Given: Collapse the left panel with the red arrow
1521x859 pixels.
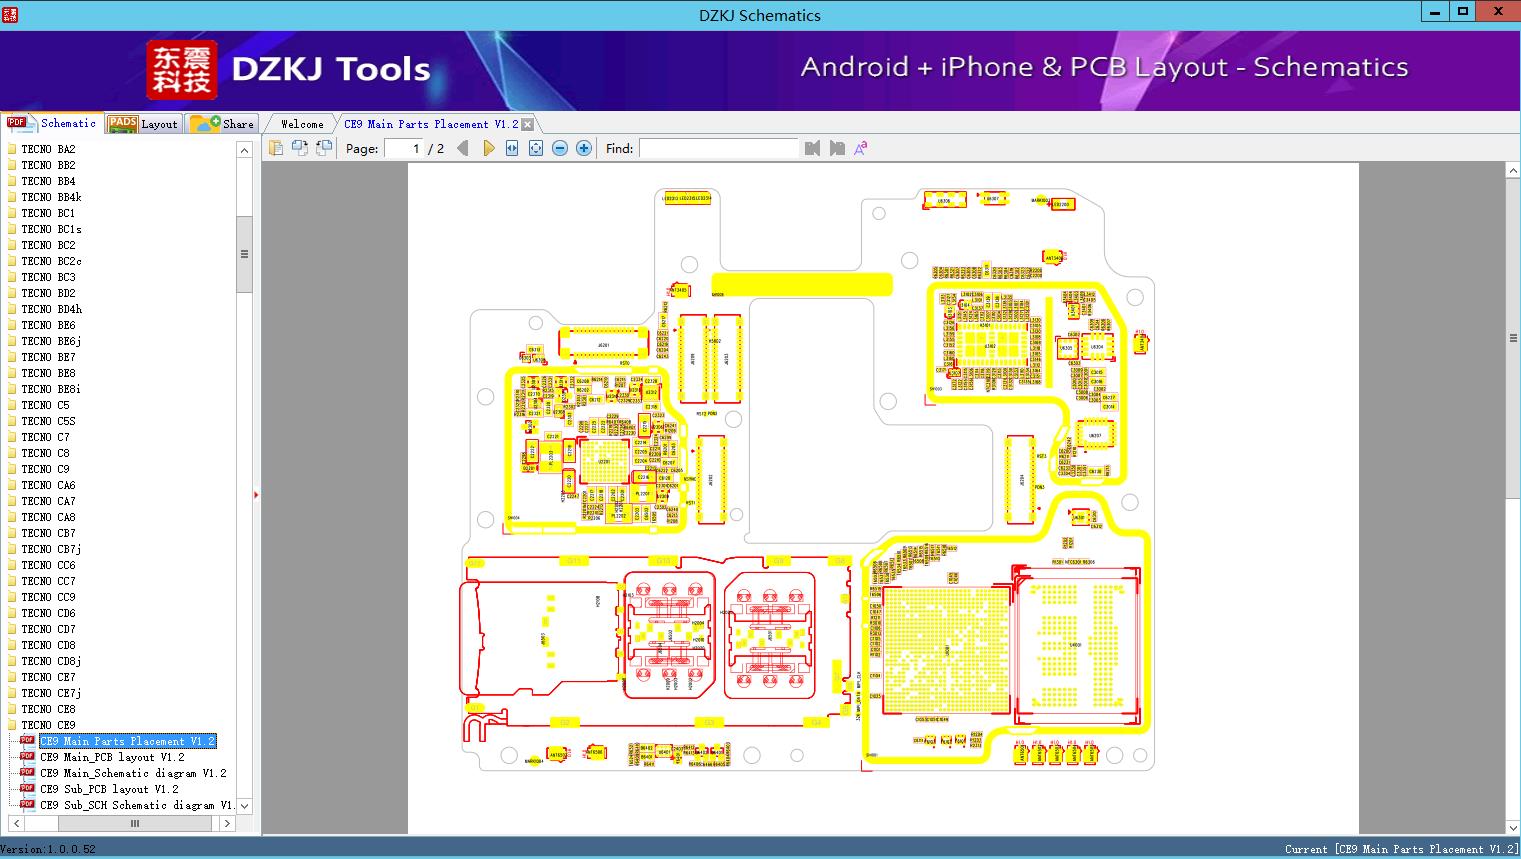Looking at the screenshot, I should pyautogui.click(x=256, y=495).
